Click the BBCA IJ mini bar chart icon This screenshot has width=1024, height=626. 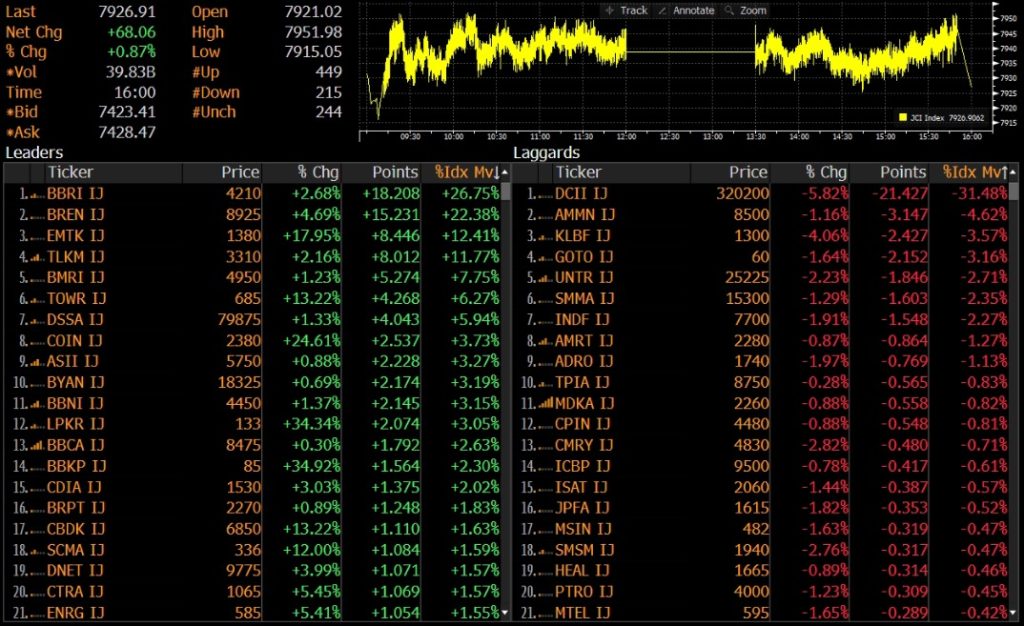click(x=37, y=446)
